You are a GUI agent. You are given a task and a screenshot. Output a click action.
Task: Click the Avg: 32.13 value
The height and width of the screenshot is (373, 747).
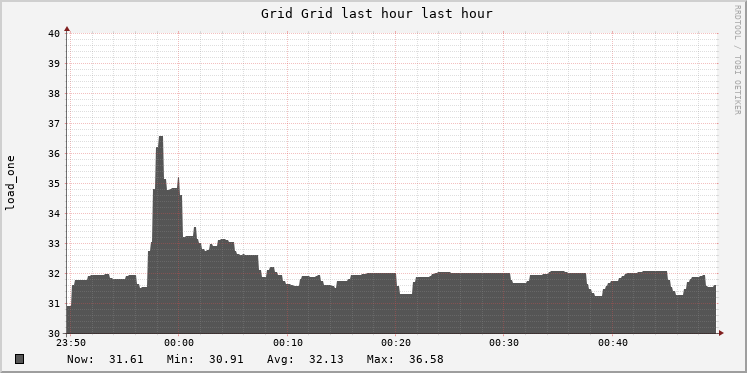pyautogui.click(x=305, y=359)
